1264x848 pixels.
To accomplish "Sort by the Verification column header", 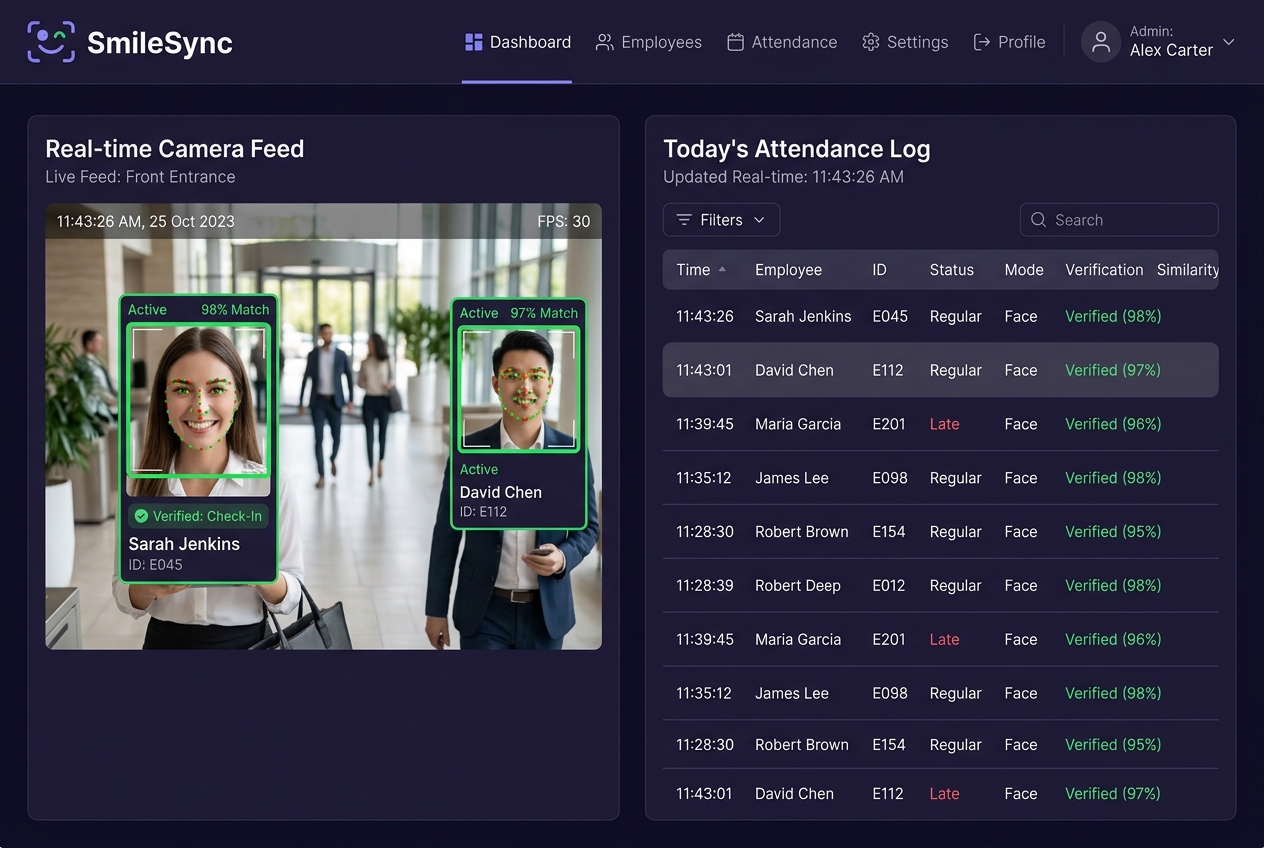I will 1104,270.
